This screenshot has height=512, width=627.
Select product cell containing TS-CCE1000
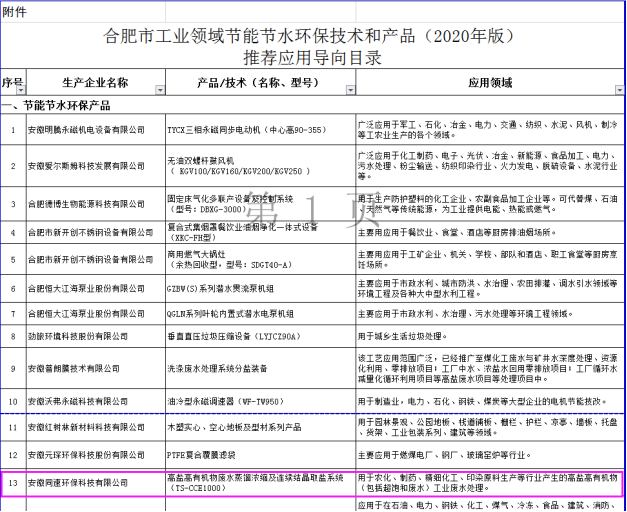coord(261,483)
